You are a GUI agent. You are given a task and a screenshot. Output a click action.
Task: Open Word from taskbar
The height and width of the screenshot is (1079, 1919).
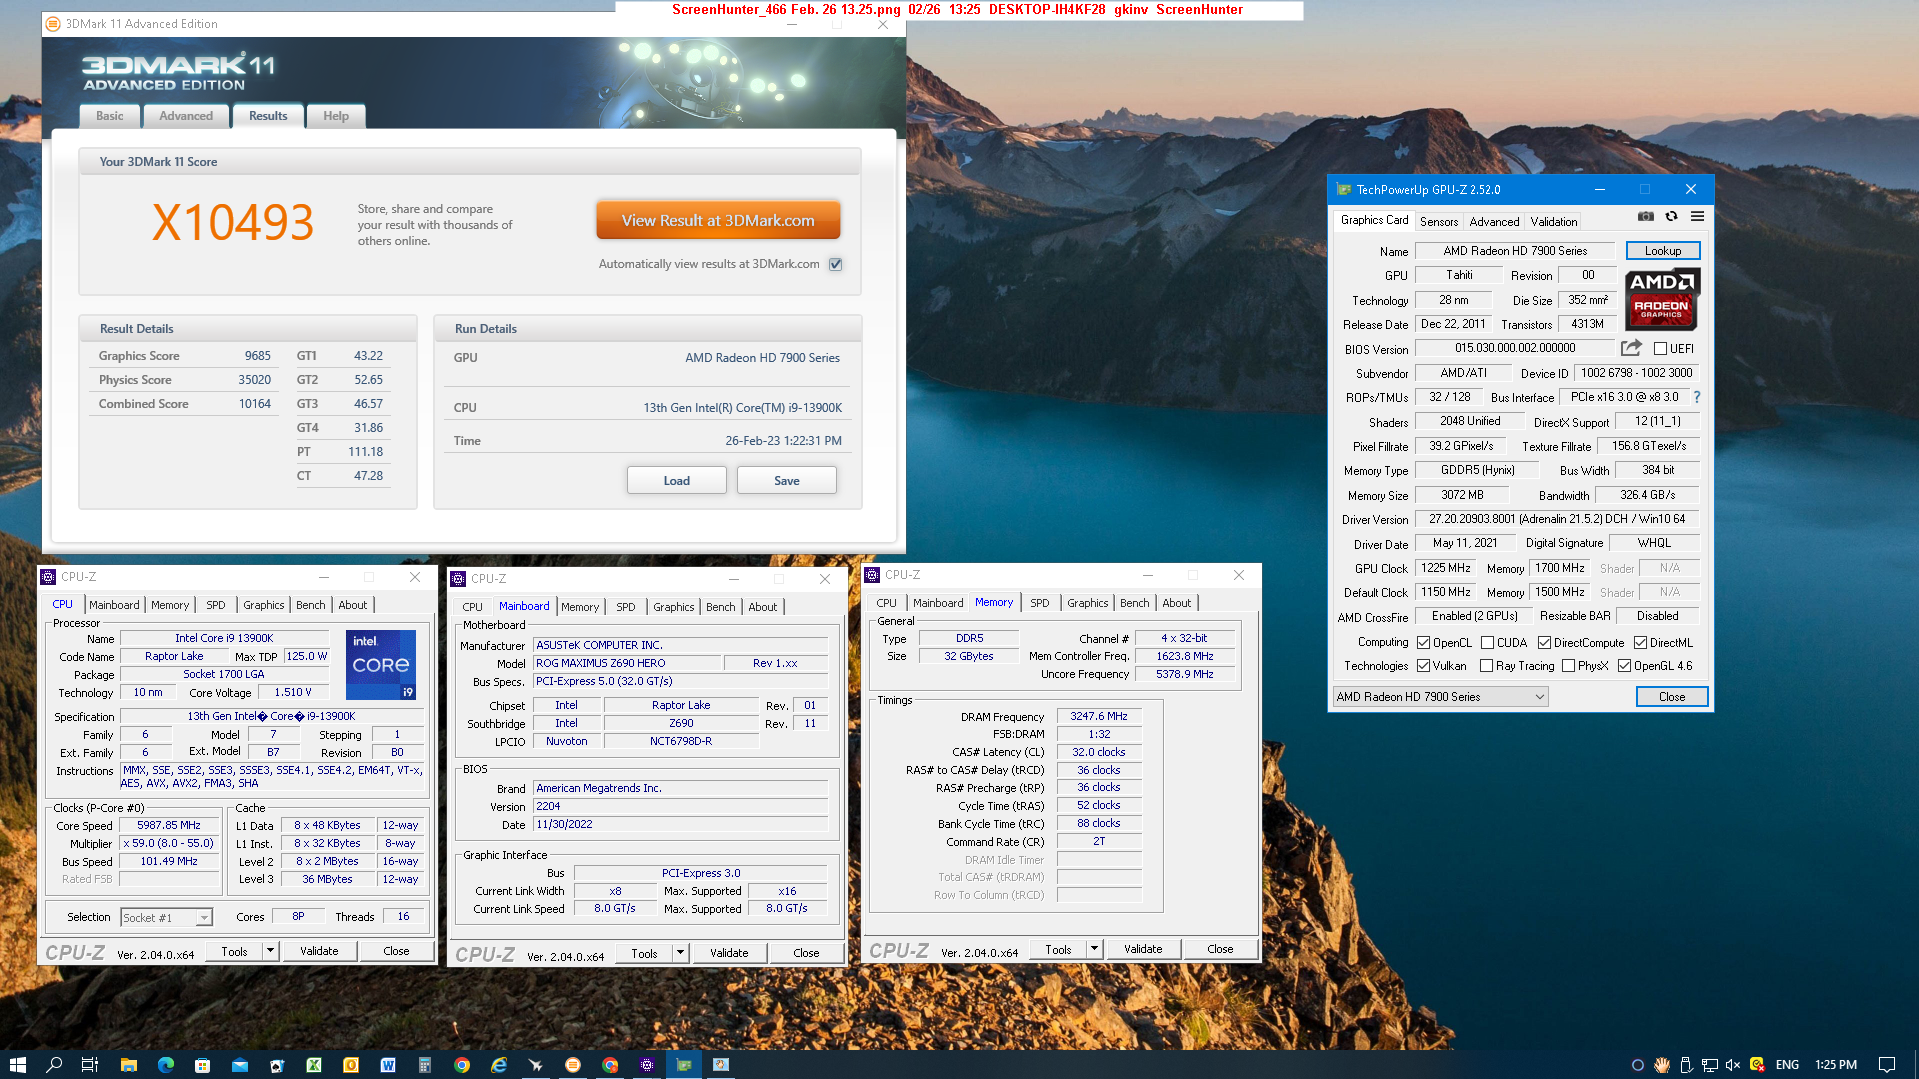(x=388, y=1064)
